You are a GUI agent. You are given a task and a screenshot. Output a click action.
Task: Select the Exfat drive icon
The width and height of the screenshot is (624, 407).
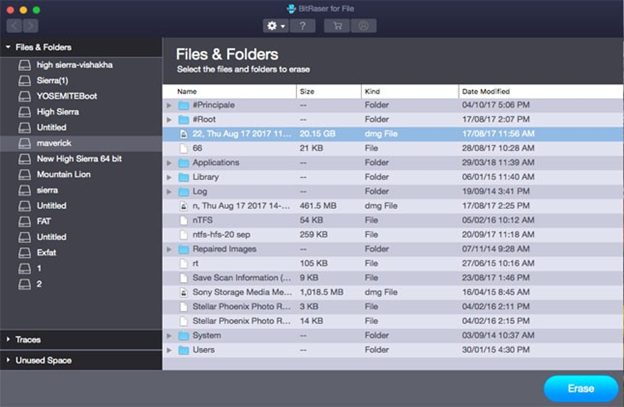pos(24,253)
